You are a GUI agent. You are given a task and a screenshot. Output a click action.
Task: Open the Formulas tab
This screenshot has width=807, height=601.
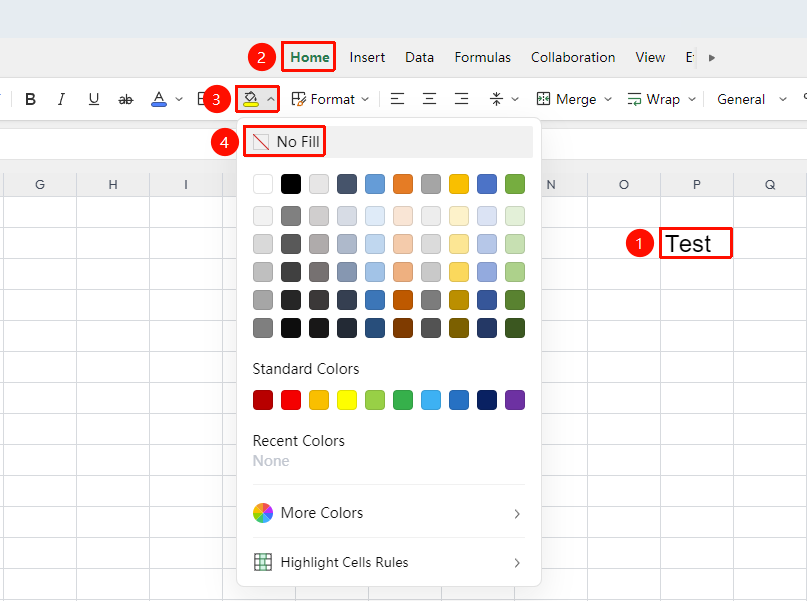[x=482, y=57]
